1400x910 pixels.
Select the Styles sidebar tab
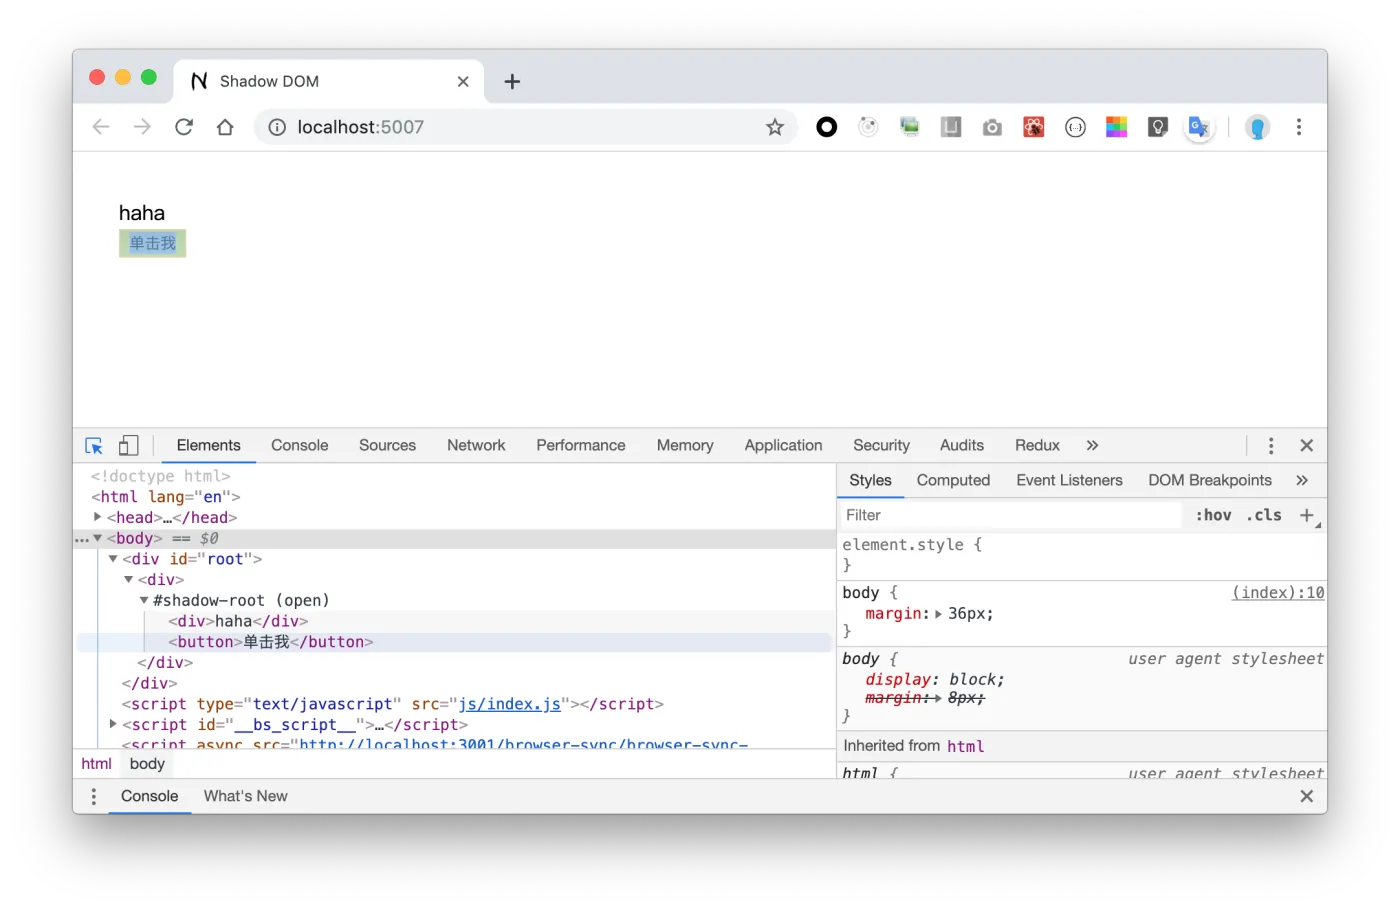point(870,481)
